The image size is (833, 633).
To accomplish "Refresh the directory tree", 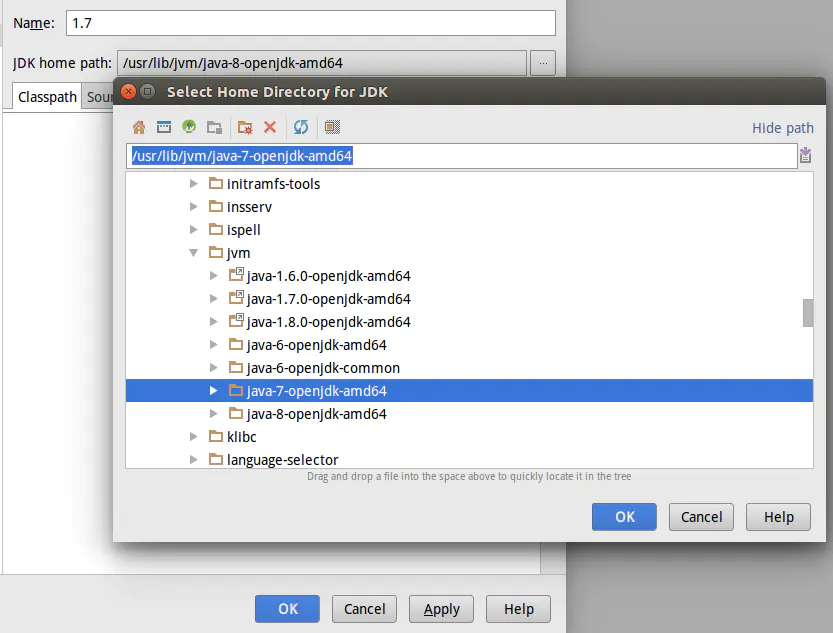I will click(x=301, y=127).
